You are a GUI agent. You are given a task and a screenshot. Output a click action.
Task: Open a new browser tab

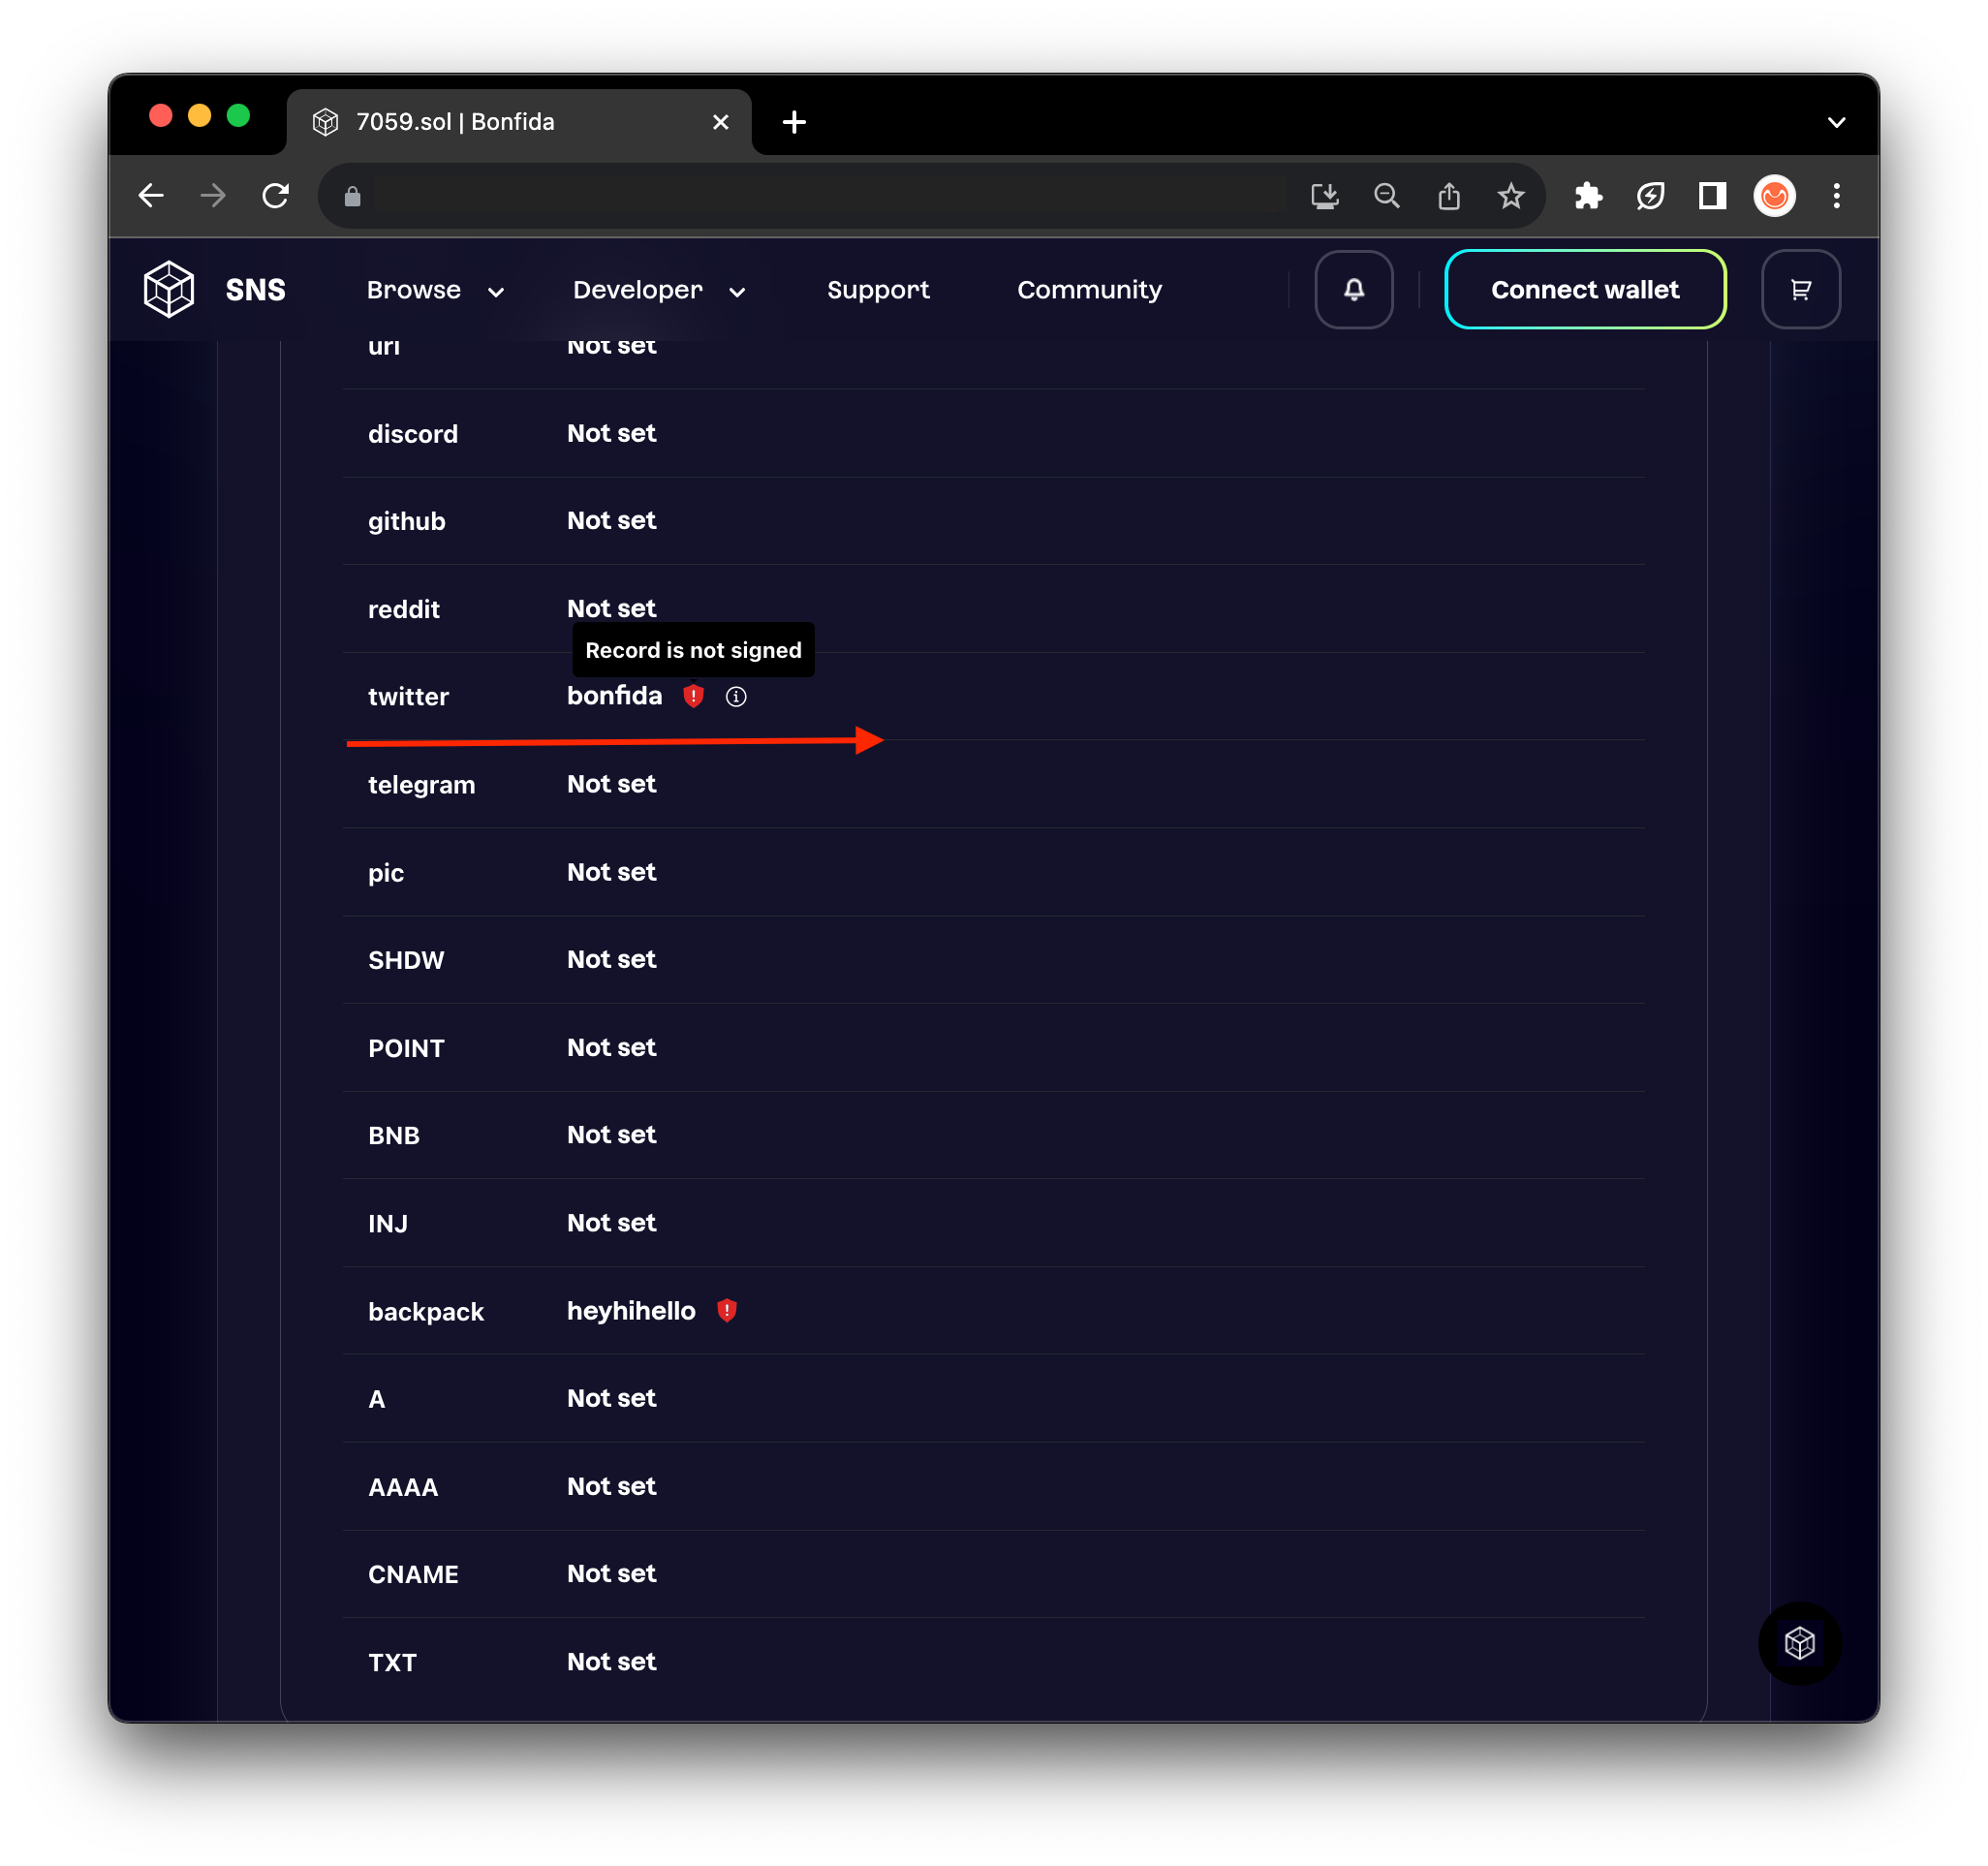pyautogui.click(x=794, y=122)
